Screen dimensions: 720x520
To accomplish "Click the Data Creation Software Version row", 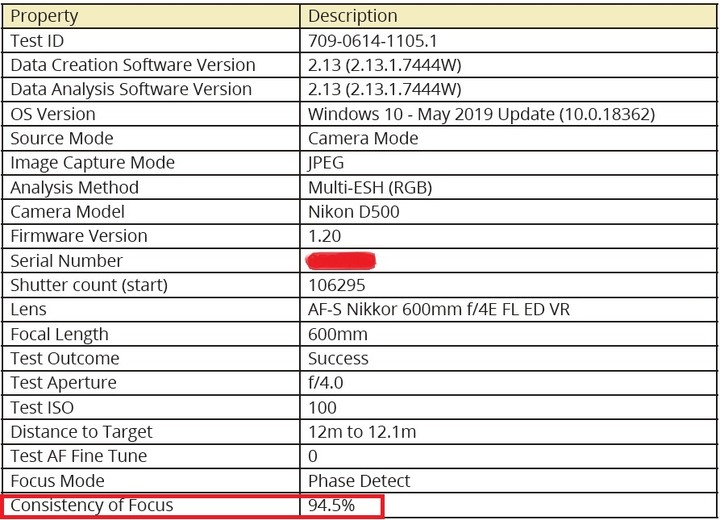I will click(359, 65).
